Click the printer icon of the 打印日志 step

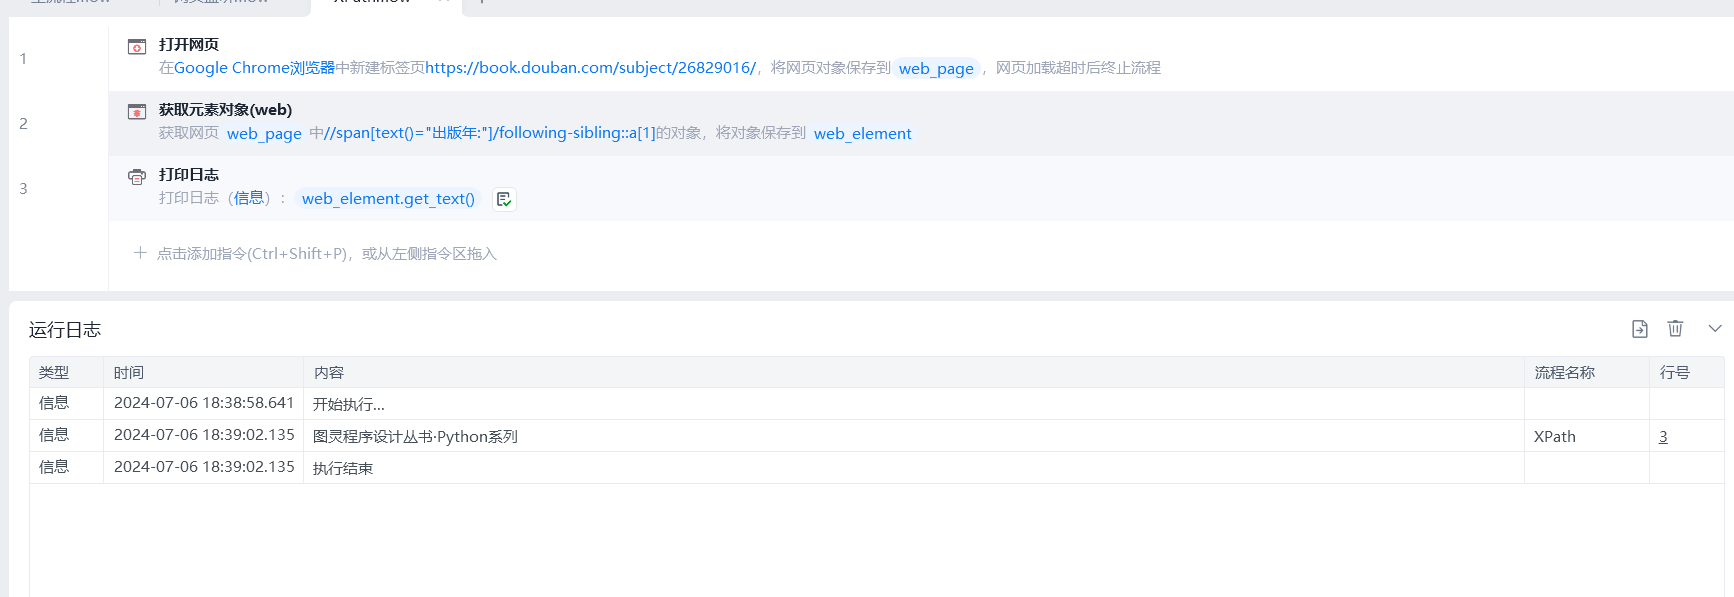tap(137, 177)
